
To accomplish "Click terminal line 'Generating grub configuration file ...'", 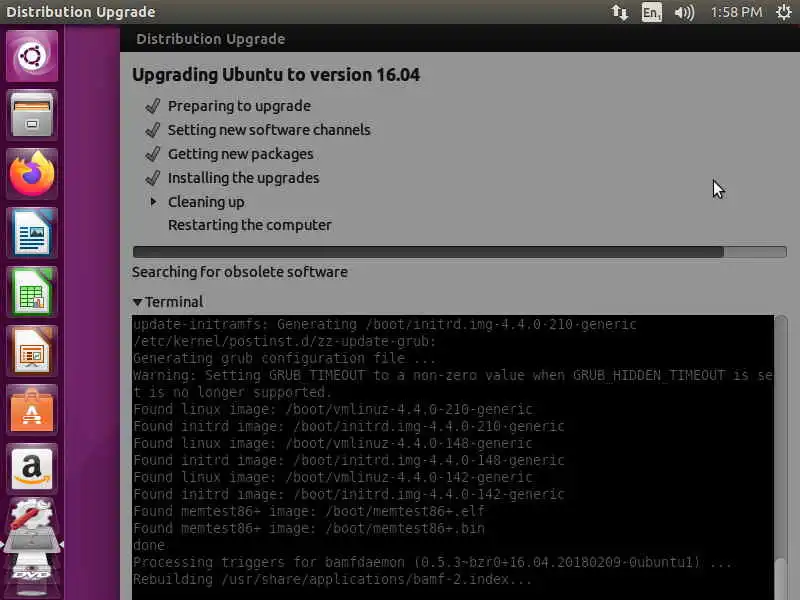I will coord(285,358).
